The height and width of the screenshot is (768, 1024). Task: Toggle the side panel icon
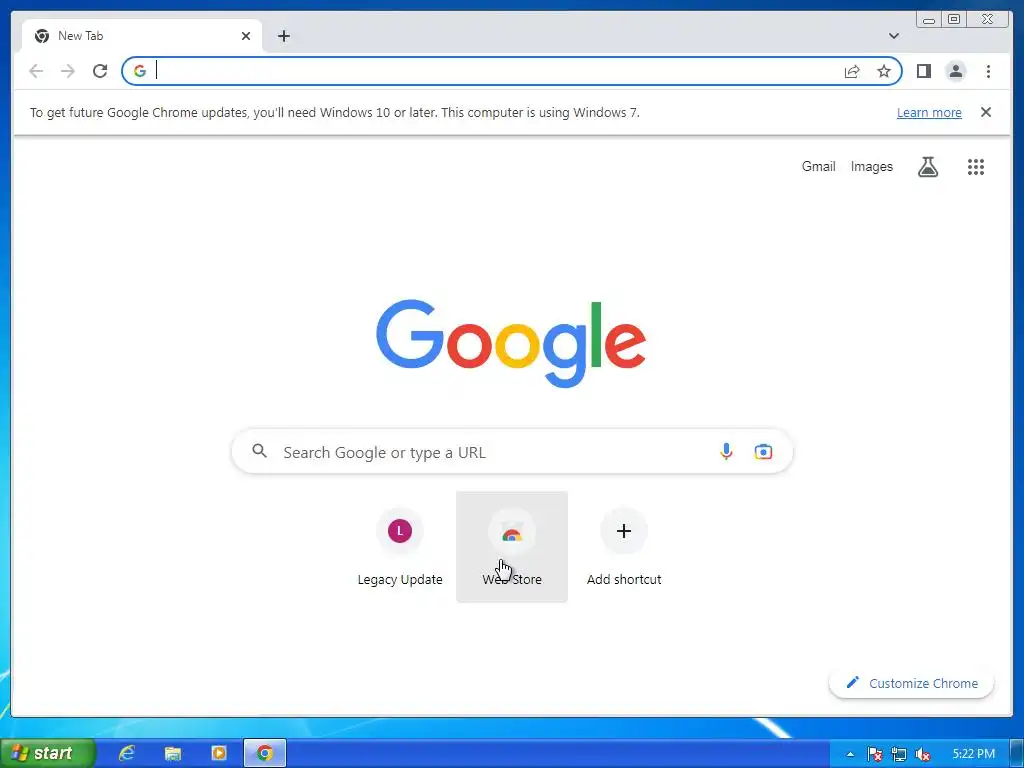pos(923,71)
